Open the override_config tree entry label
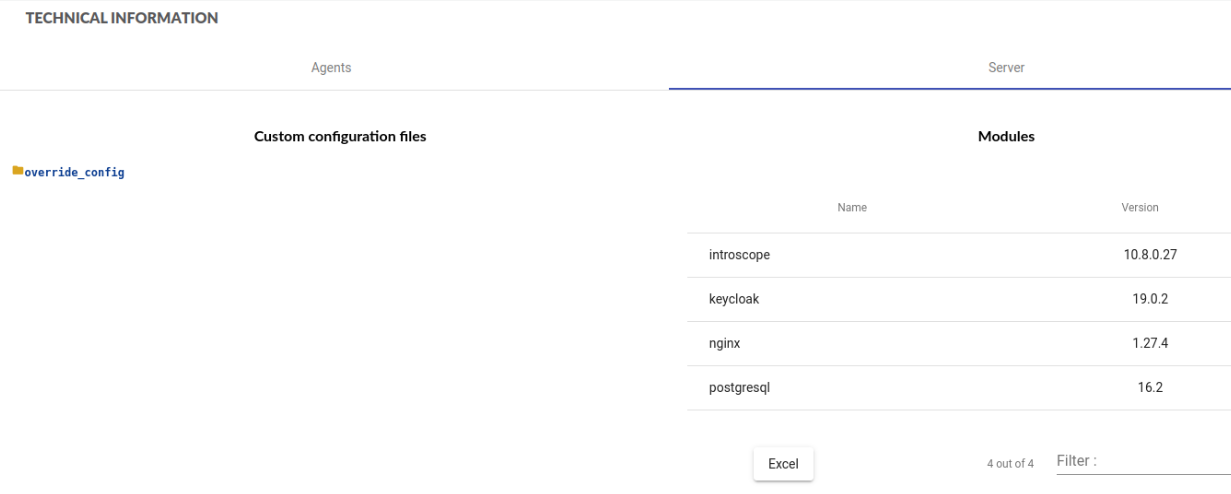1231x494 pixels. [74, 173]
